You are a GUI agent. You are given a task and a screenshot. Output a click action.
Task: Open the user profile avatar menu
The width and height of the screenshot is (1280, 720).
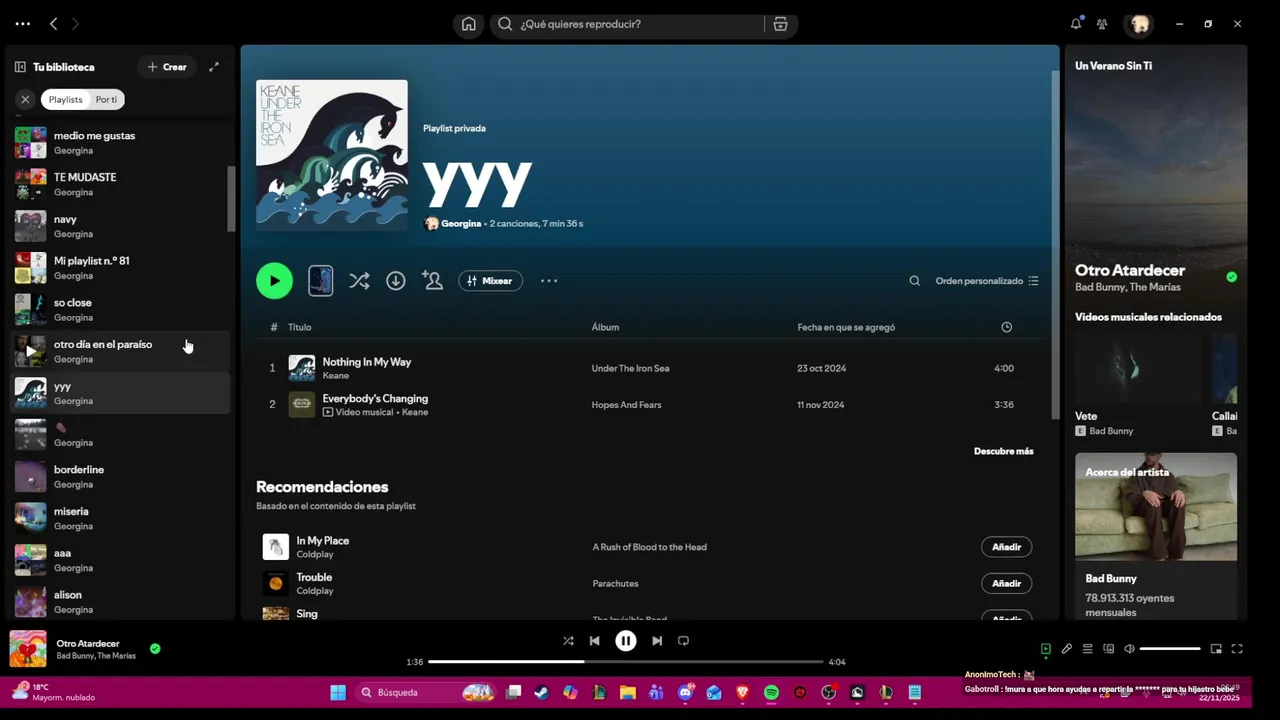point(1139,24)
